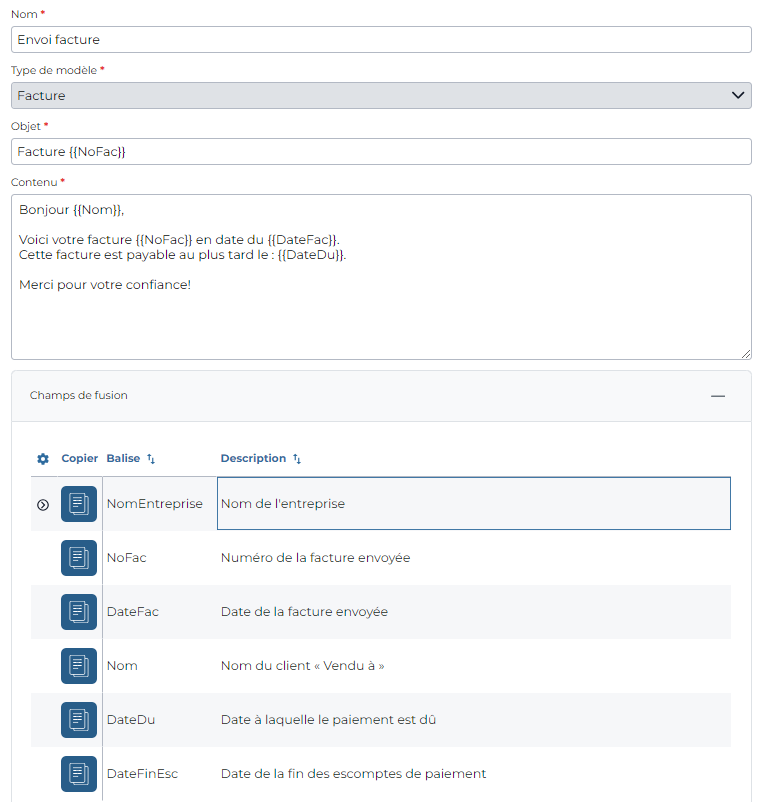Sort the table by Balise column
Viewport: 758px width, 810px height.
151,459
